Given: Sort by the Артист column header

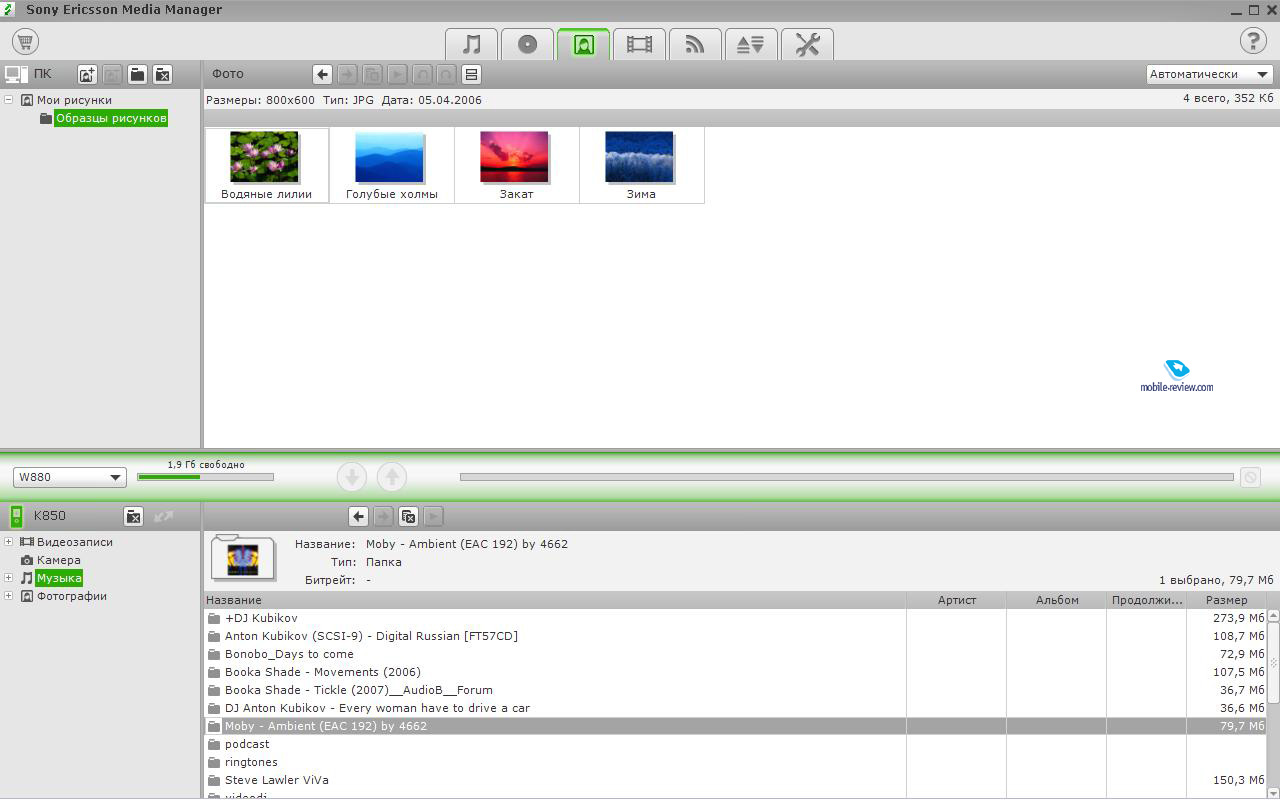Looking at the screenshot, I should click(x=957, y=600).
